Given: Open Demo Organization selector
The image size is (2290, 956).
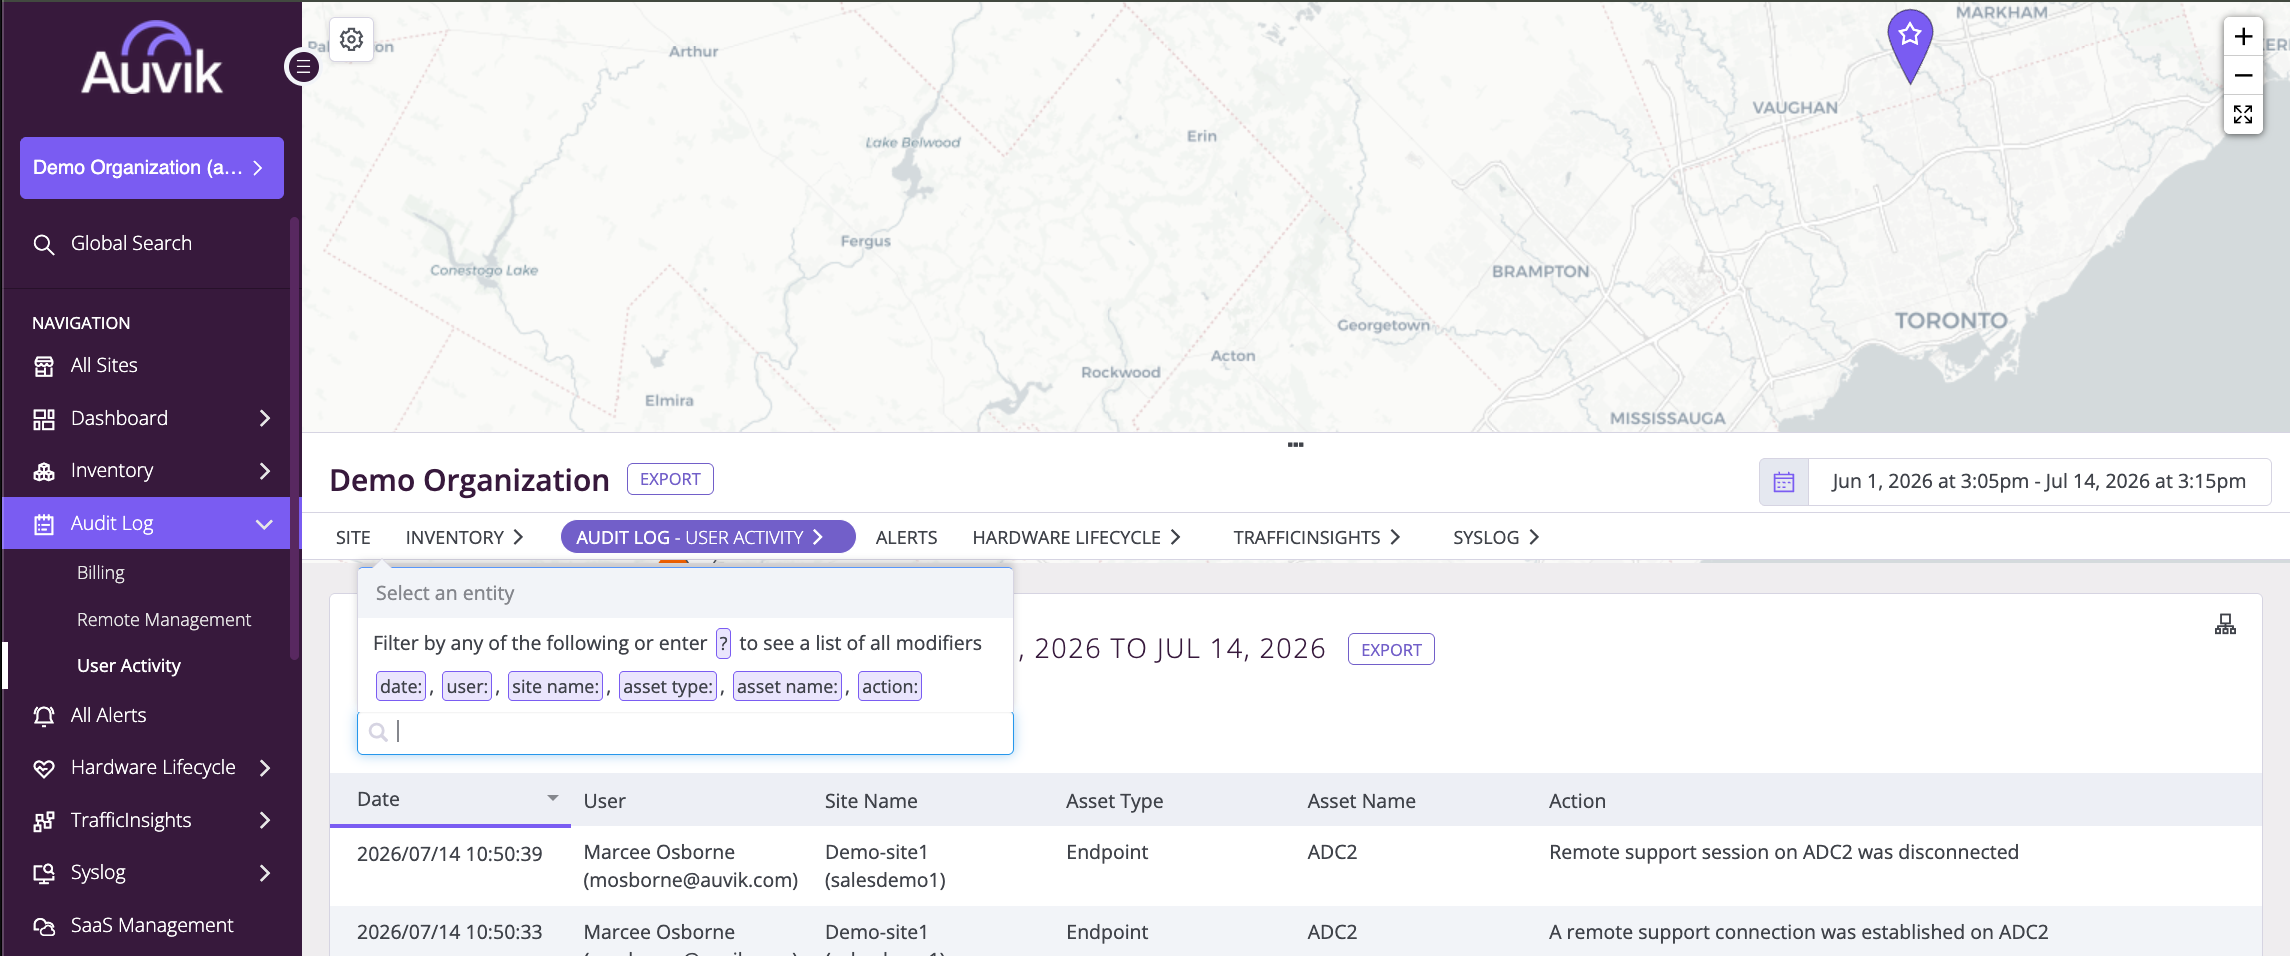Looking at the screenshot, I should coord(152,168).
